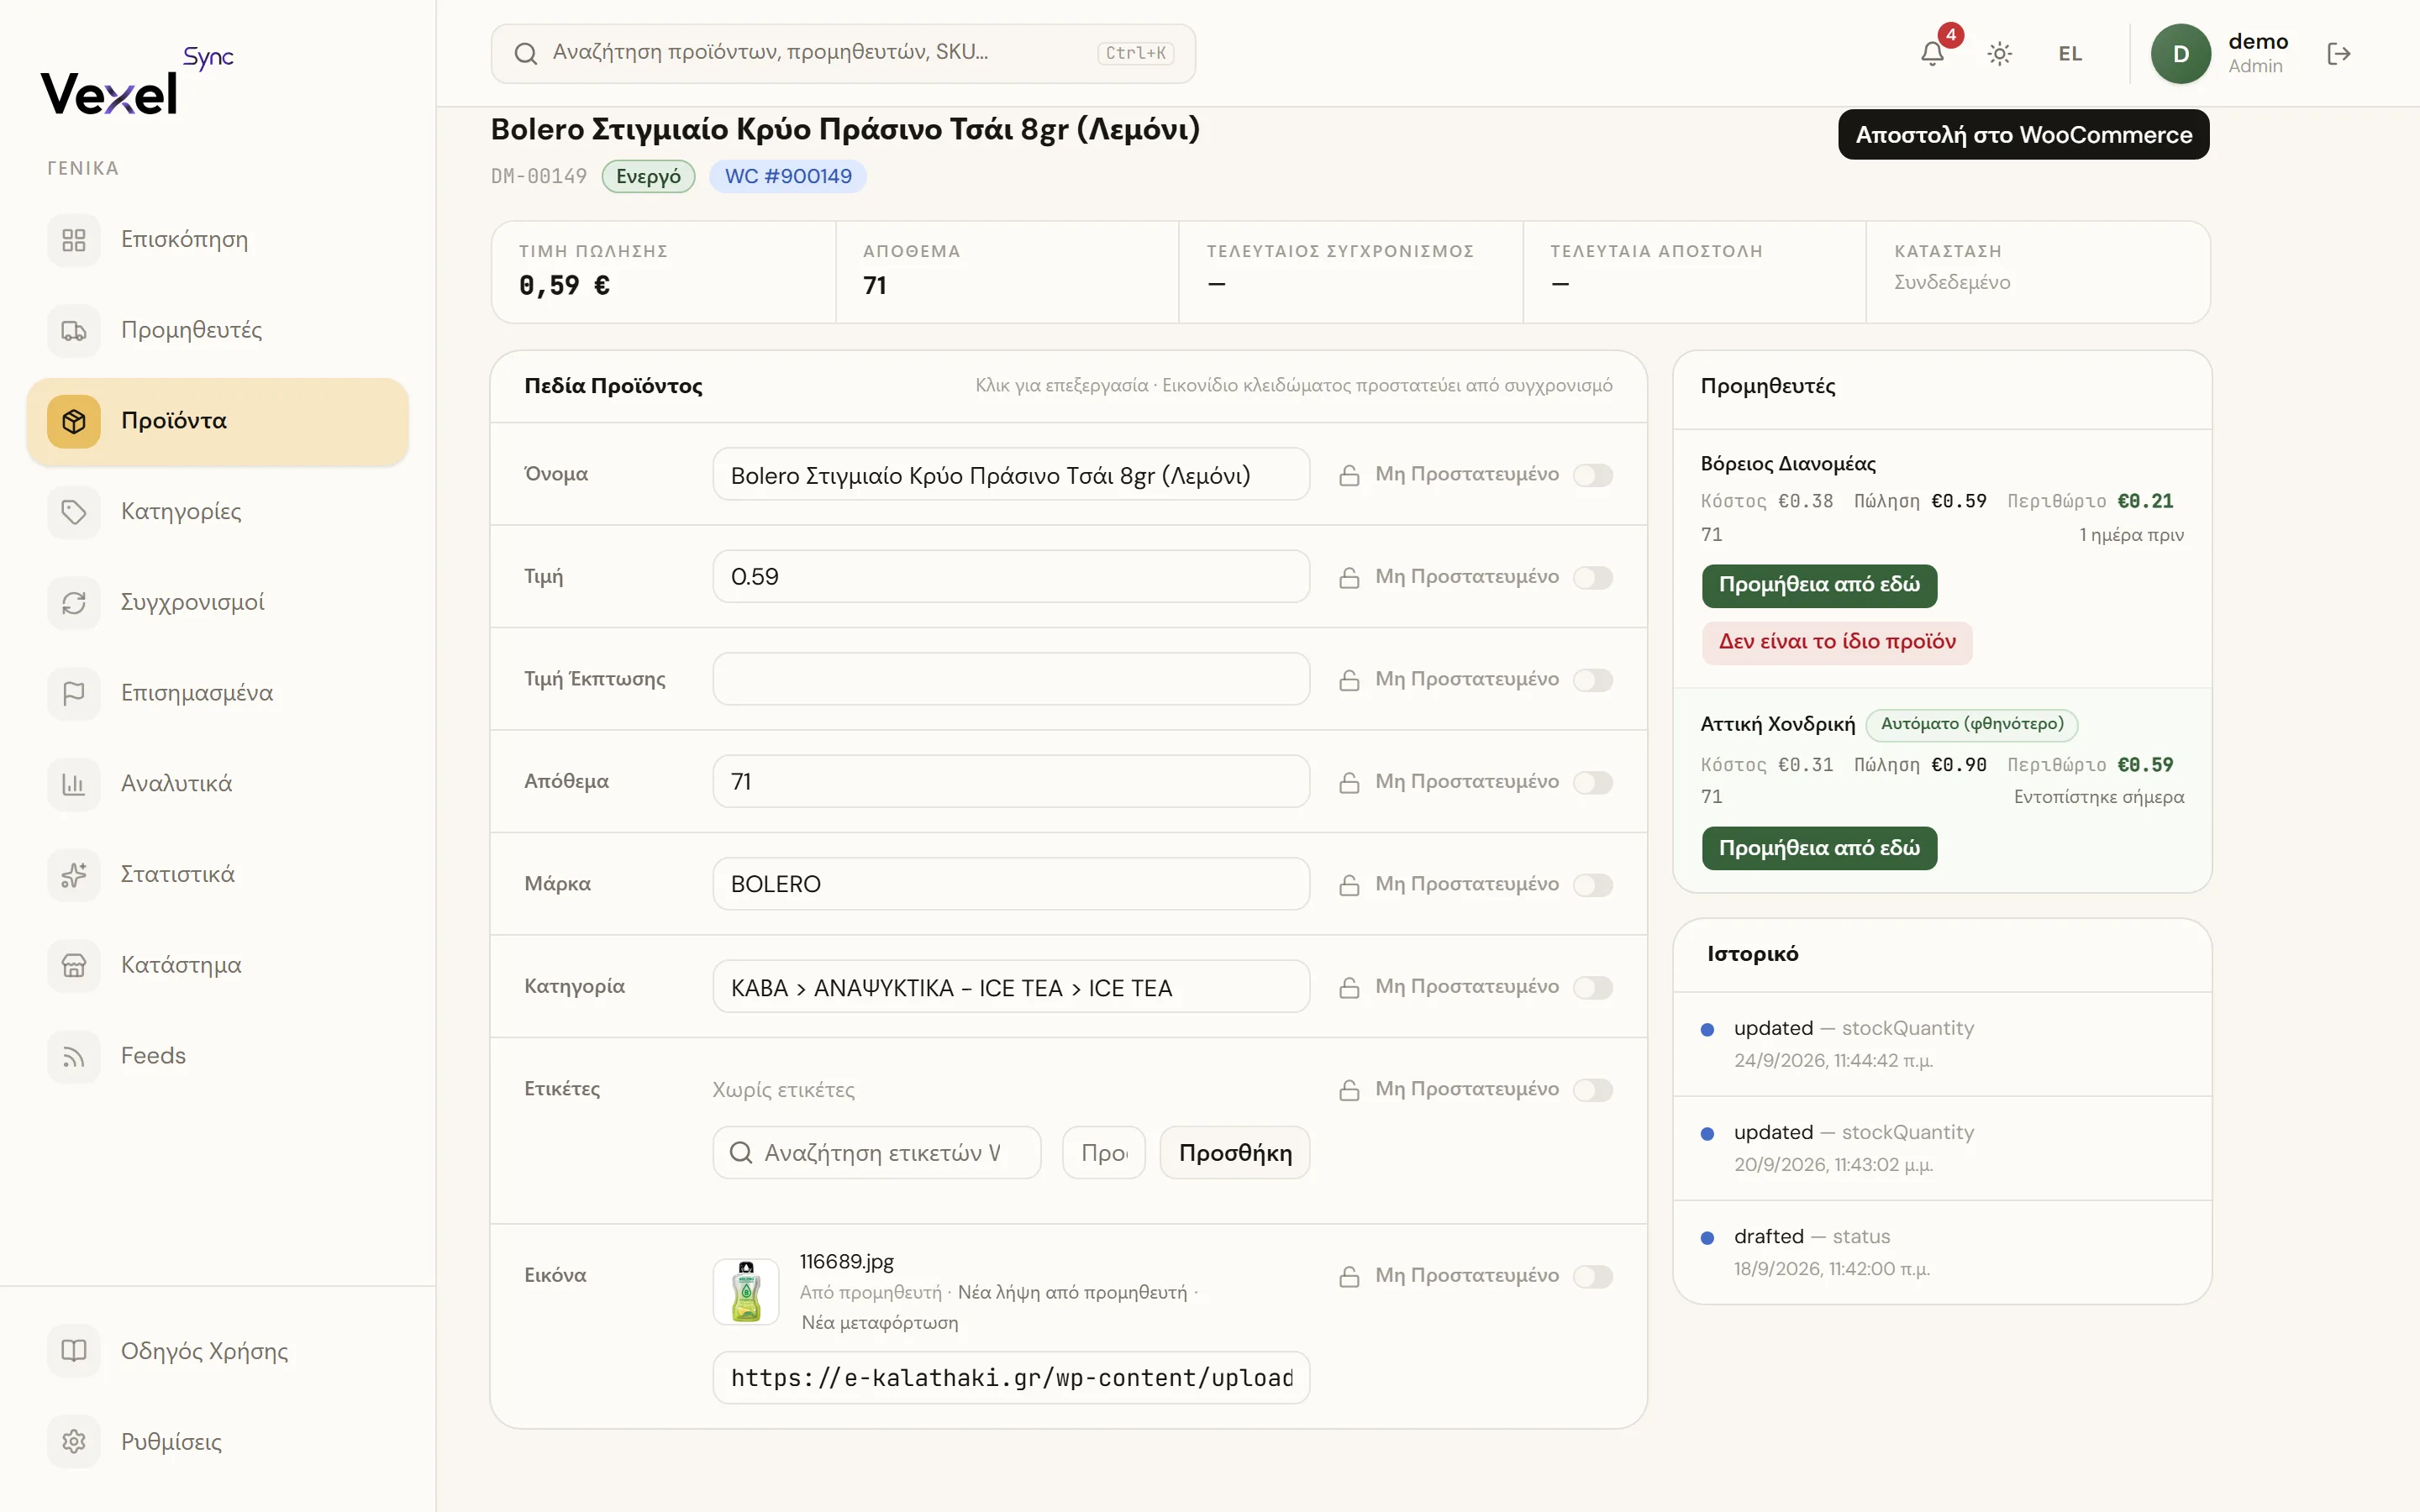Edit the Μάρκα field showing BOLERO
Screen dimensions: 2420x1512
tap(1011, 884)
